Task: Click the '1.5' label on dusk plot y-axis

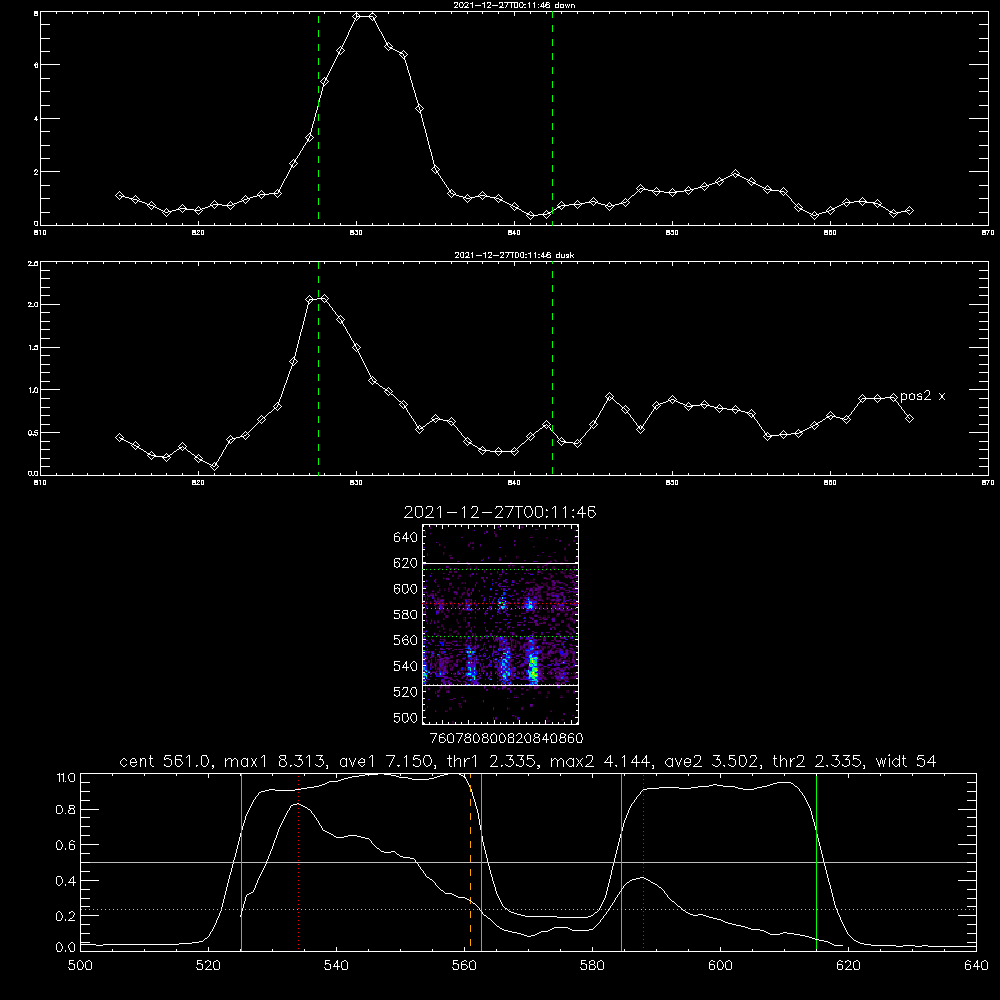Action: click(33, 348)
